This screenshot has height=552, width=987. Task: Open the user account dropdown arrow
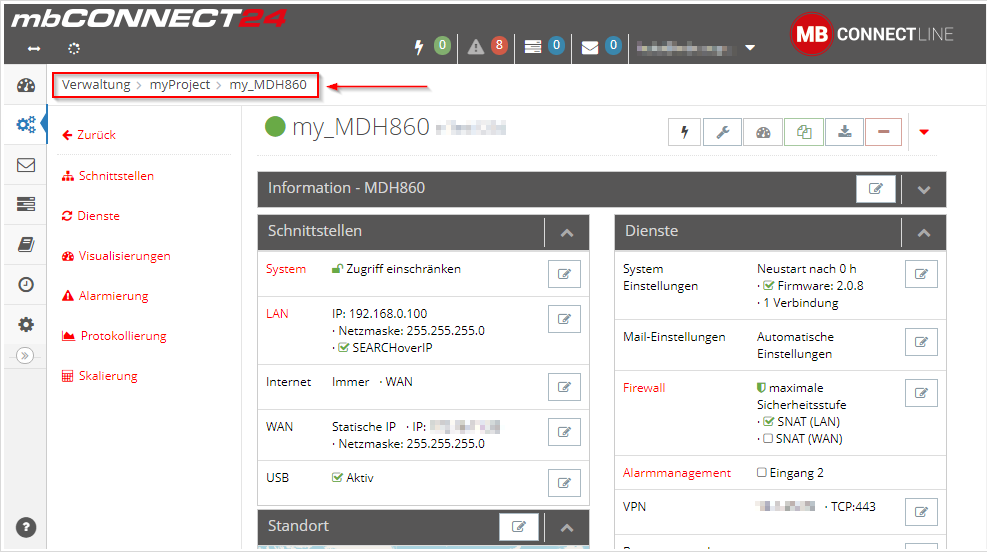pyautogui.click(x=750, y=48)
